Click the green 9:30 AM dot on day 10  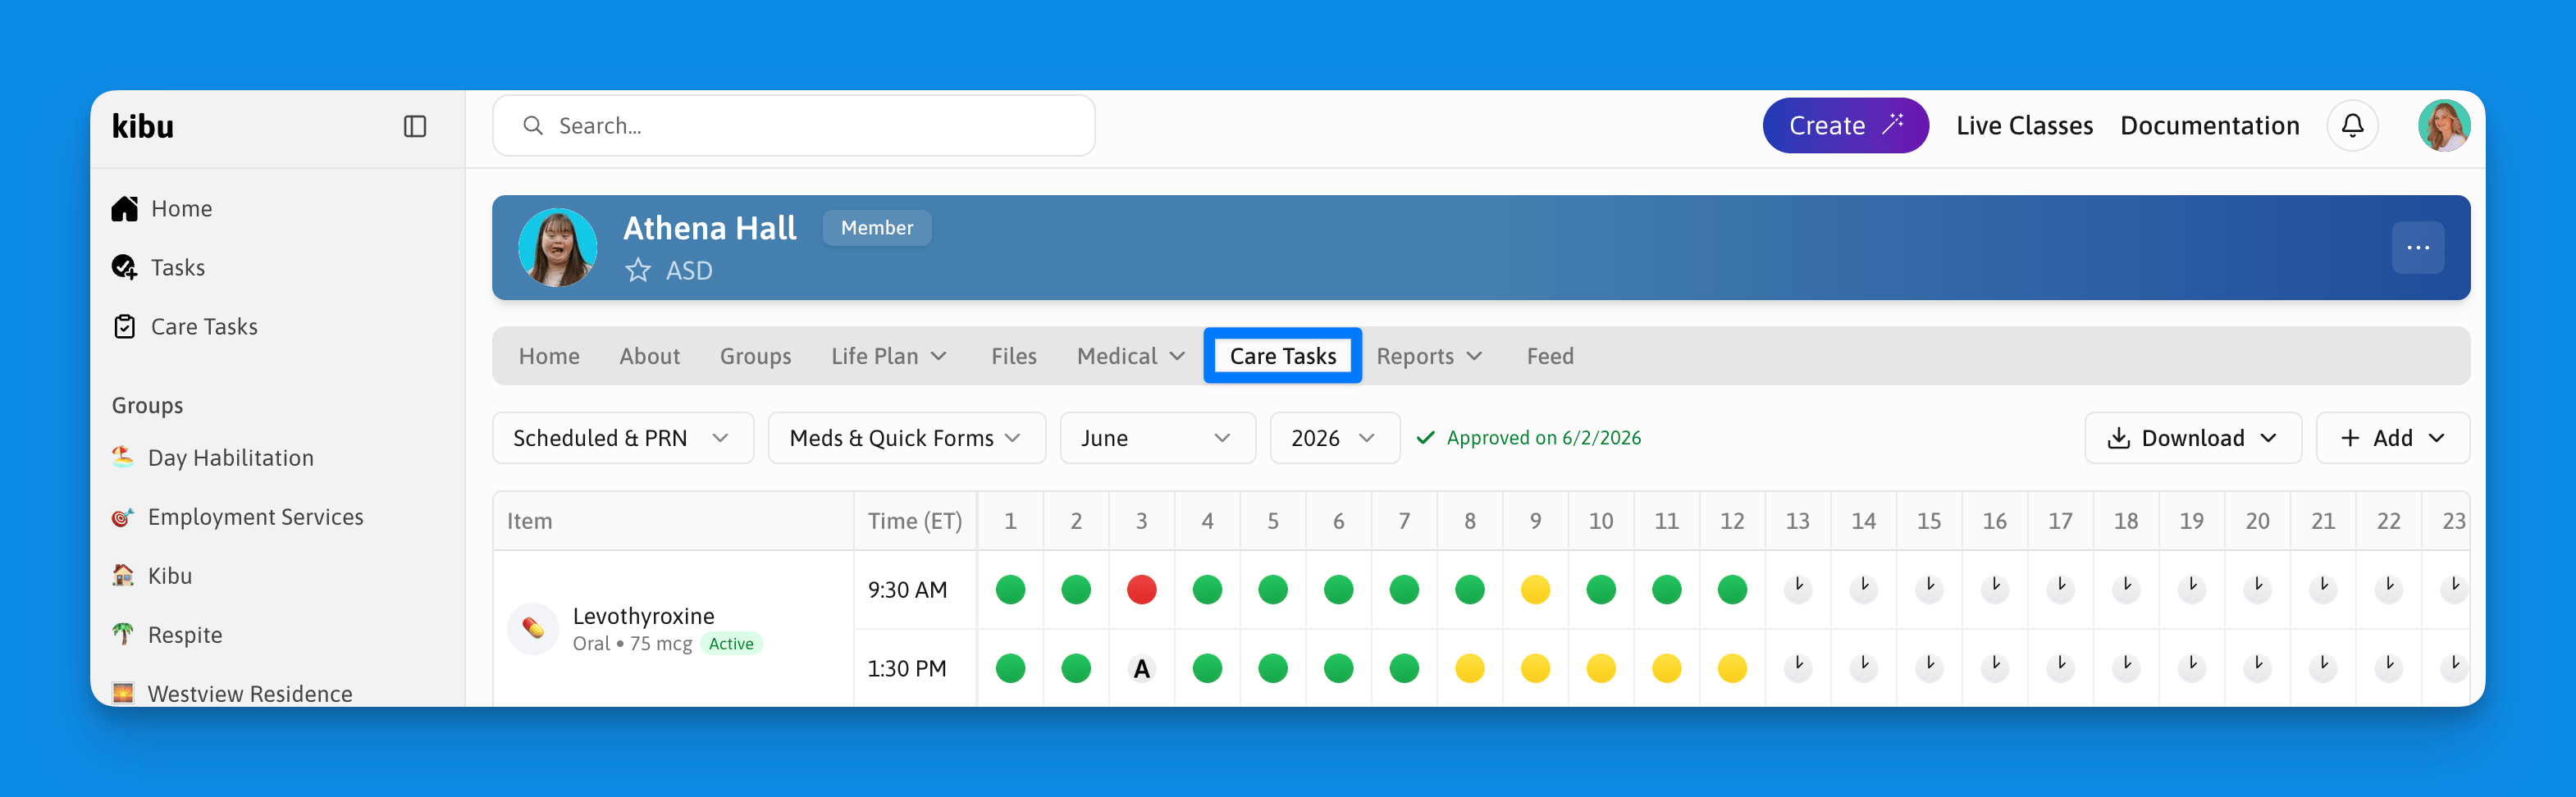pos(1601,589)
